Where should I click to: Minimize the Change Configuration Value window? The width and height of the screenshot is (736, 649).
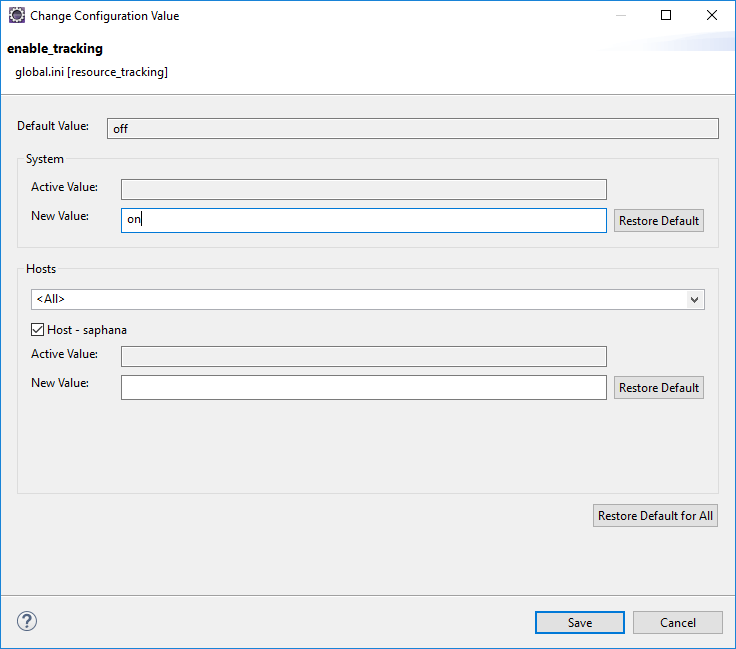pos(620,16)
